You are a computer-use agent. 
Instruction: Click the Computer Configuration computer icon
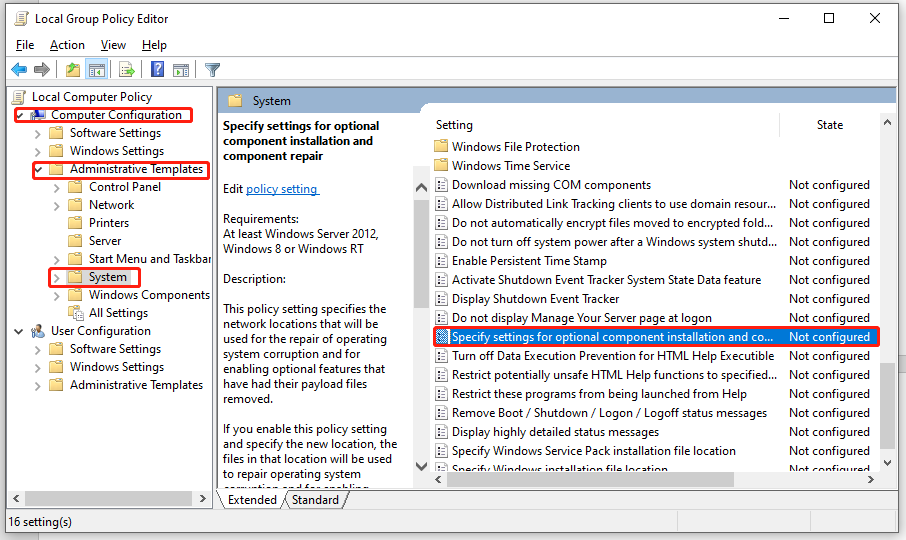coord(38,115)
